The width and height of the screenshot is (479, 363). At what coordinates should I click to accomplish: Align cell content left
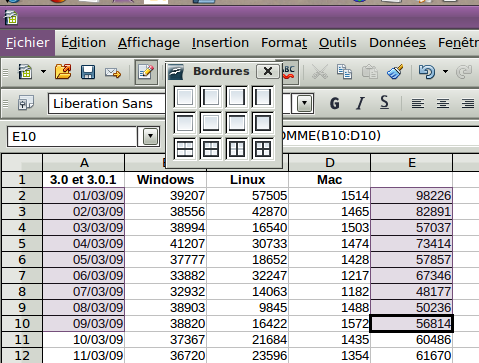click(x=418, y=104)
